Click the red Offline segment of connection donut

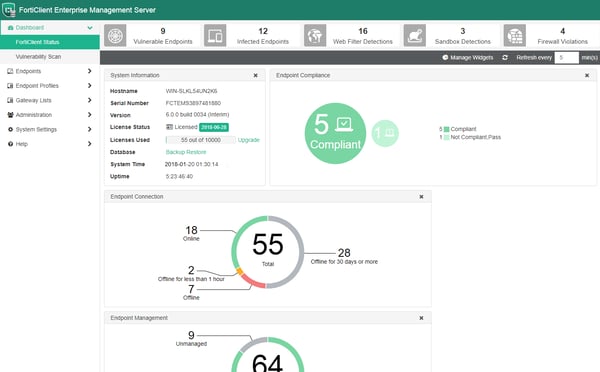[x=253, y=281]
